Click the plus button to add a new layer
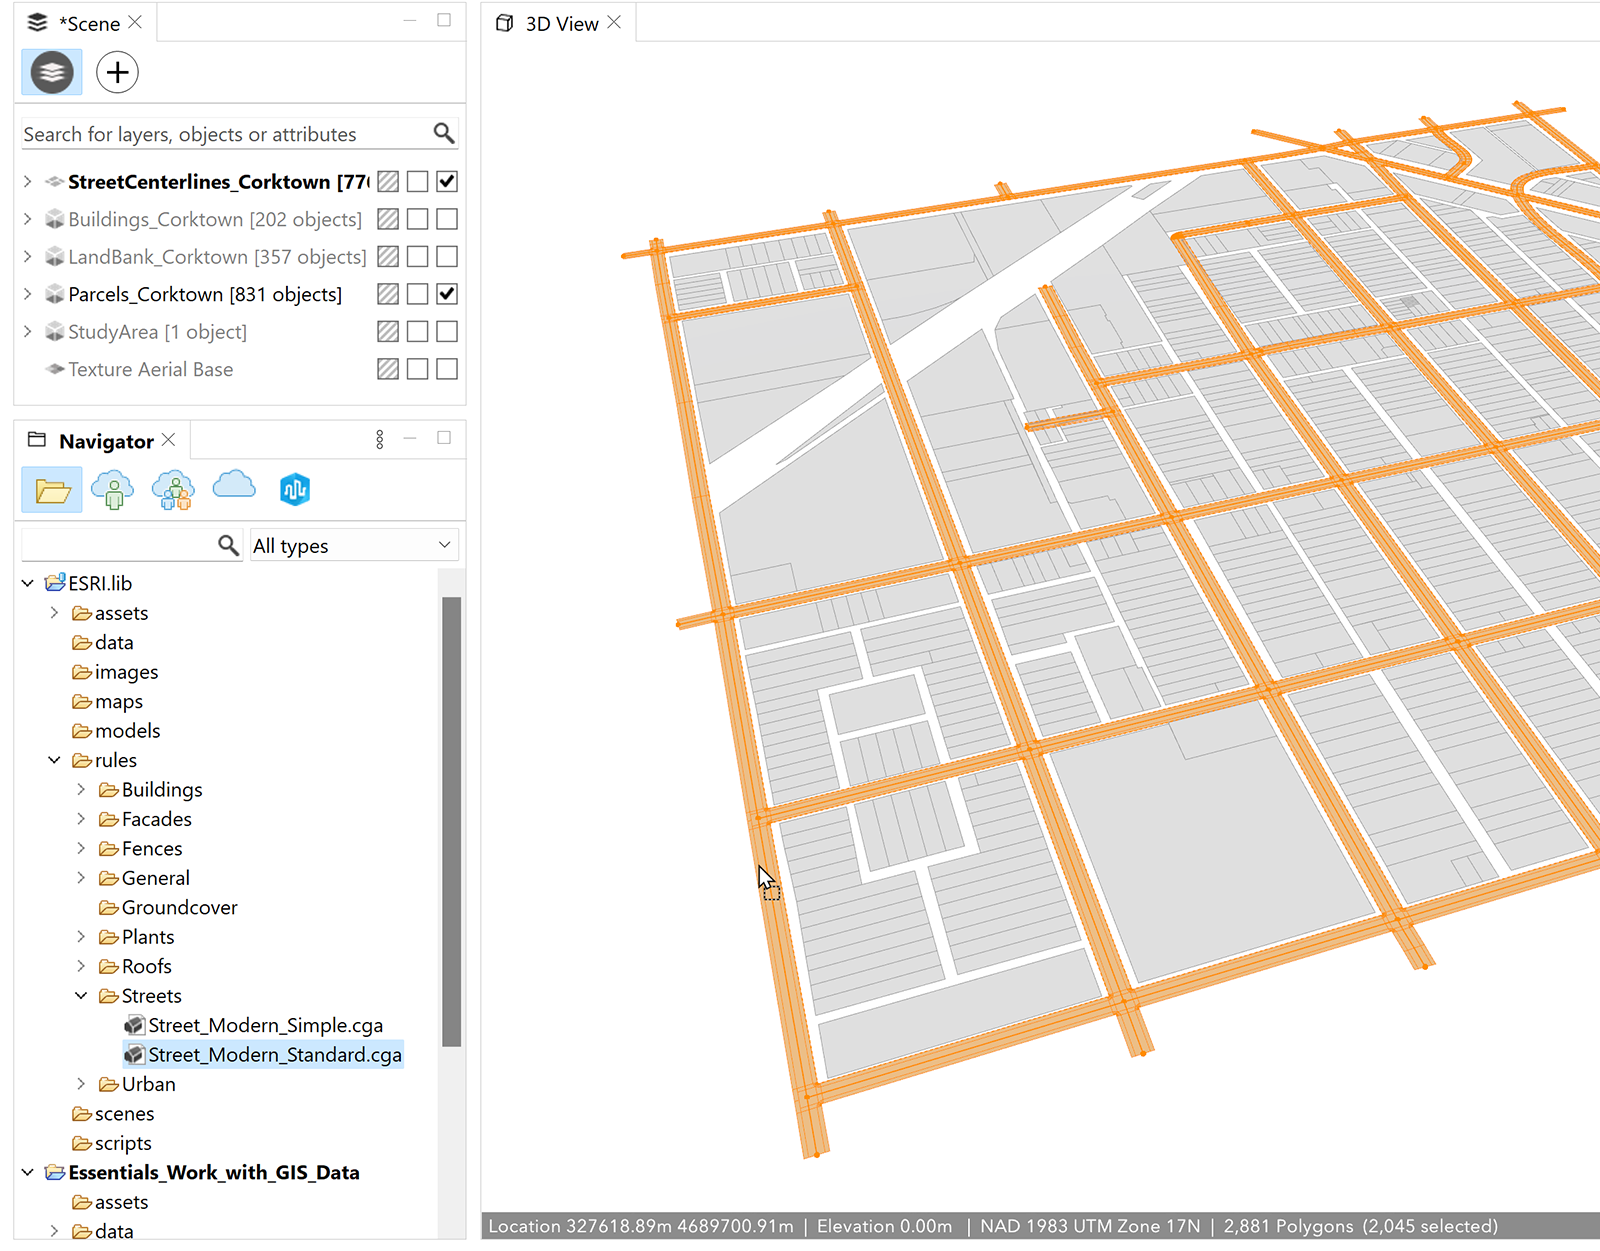The image size is (1600, 1251). pyautogui.click(x=117, y=72)
